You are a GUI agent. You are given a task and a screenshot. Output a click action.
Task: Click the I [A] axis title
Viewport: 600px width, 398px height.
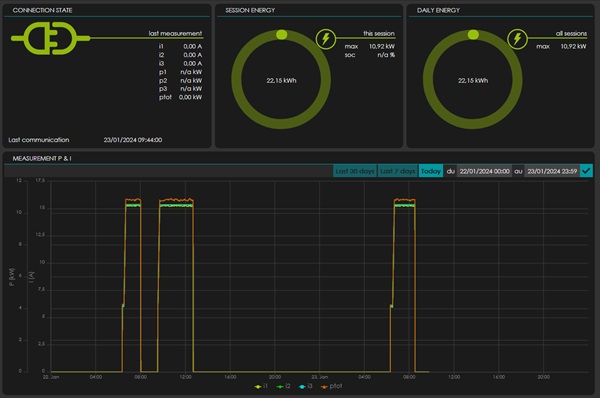click(x=31, y=277)
